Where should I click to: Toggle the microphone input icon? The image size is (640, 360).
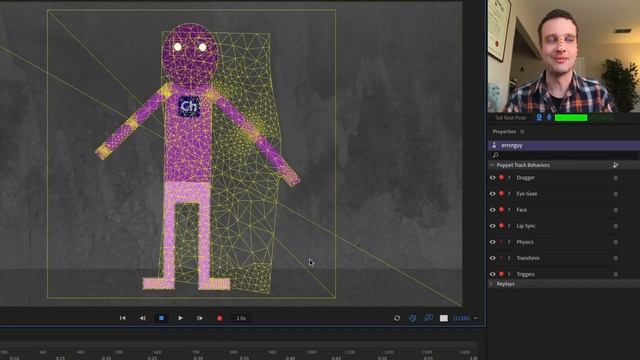549,118
